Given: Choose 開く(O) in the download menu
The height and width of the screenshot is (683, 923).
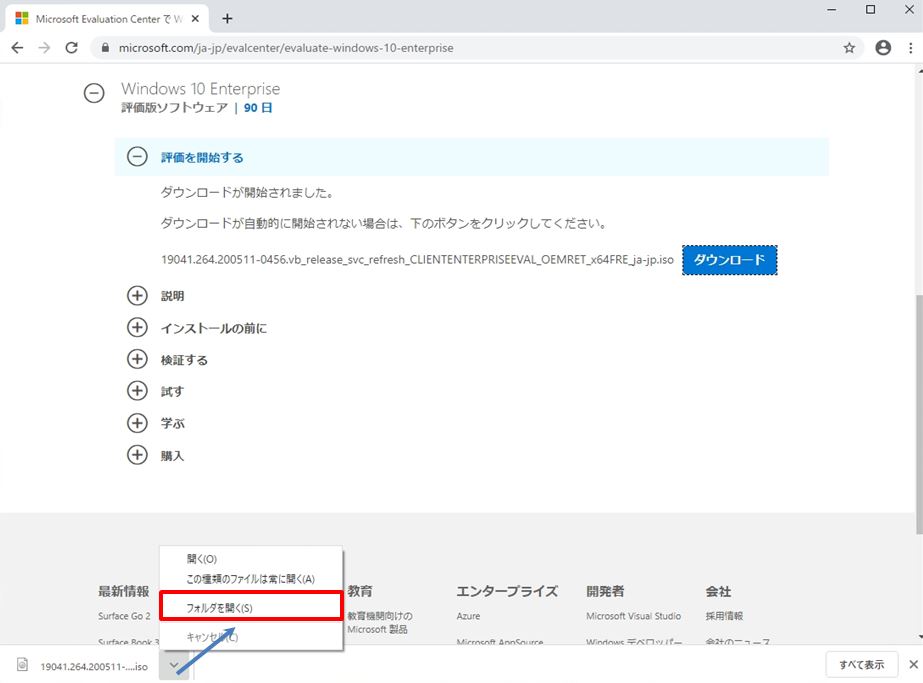Looking at the screenshot, I should [x=202, y=559].
